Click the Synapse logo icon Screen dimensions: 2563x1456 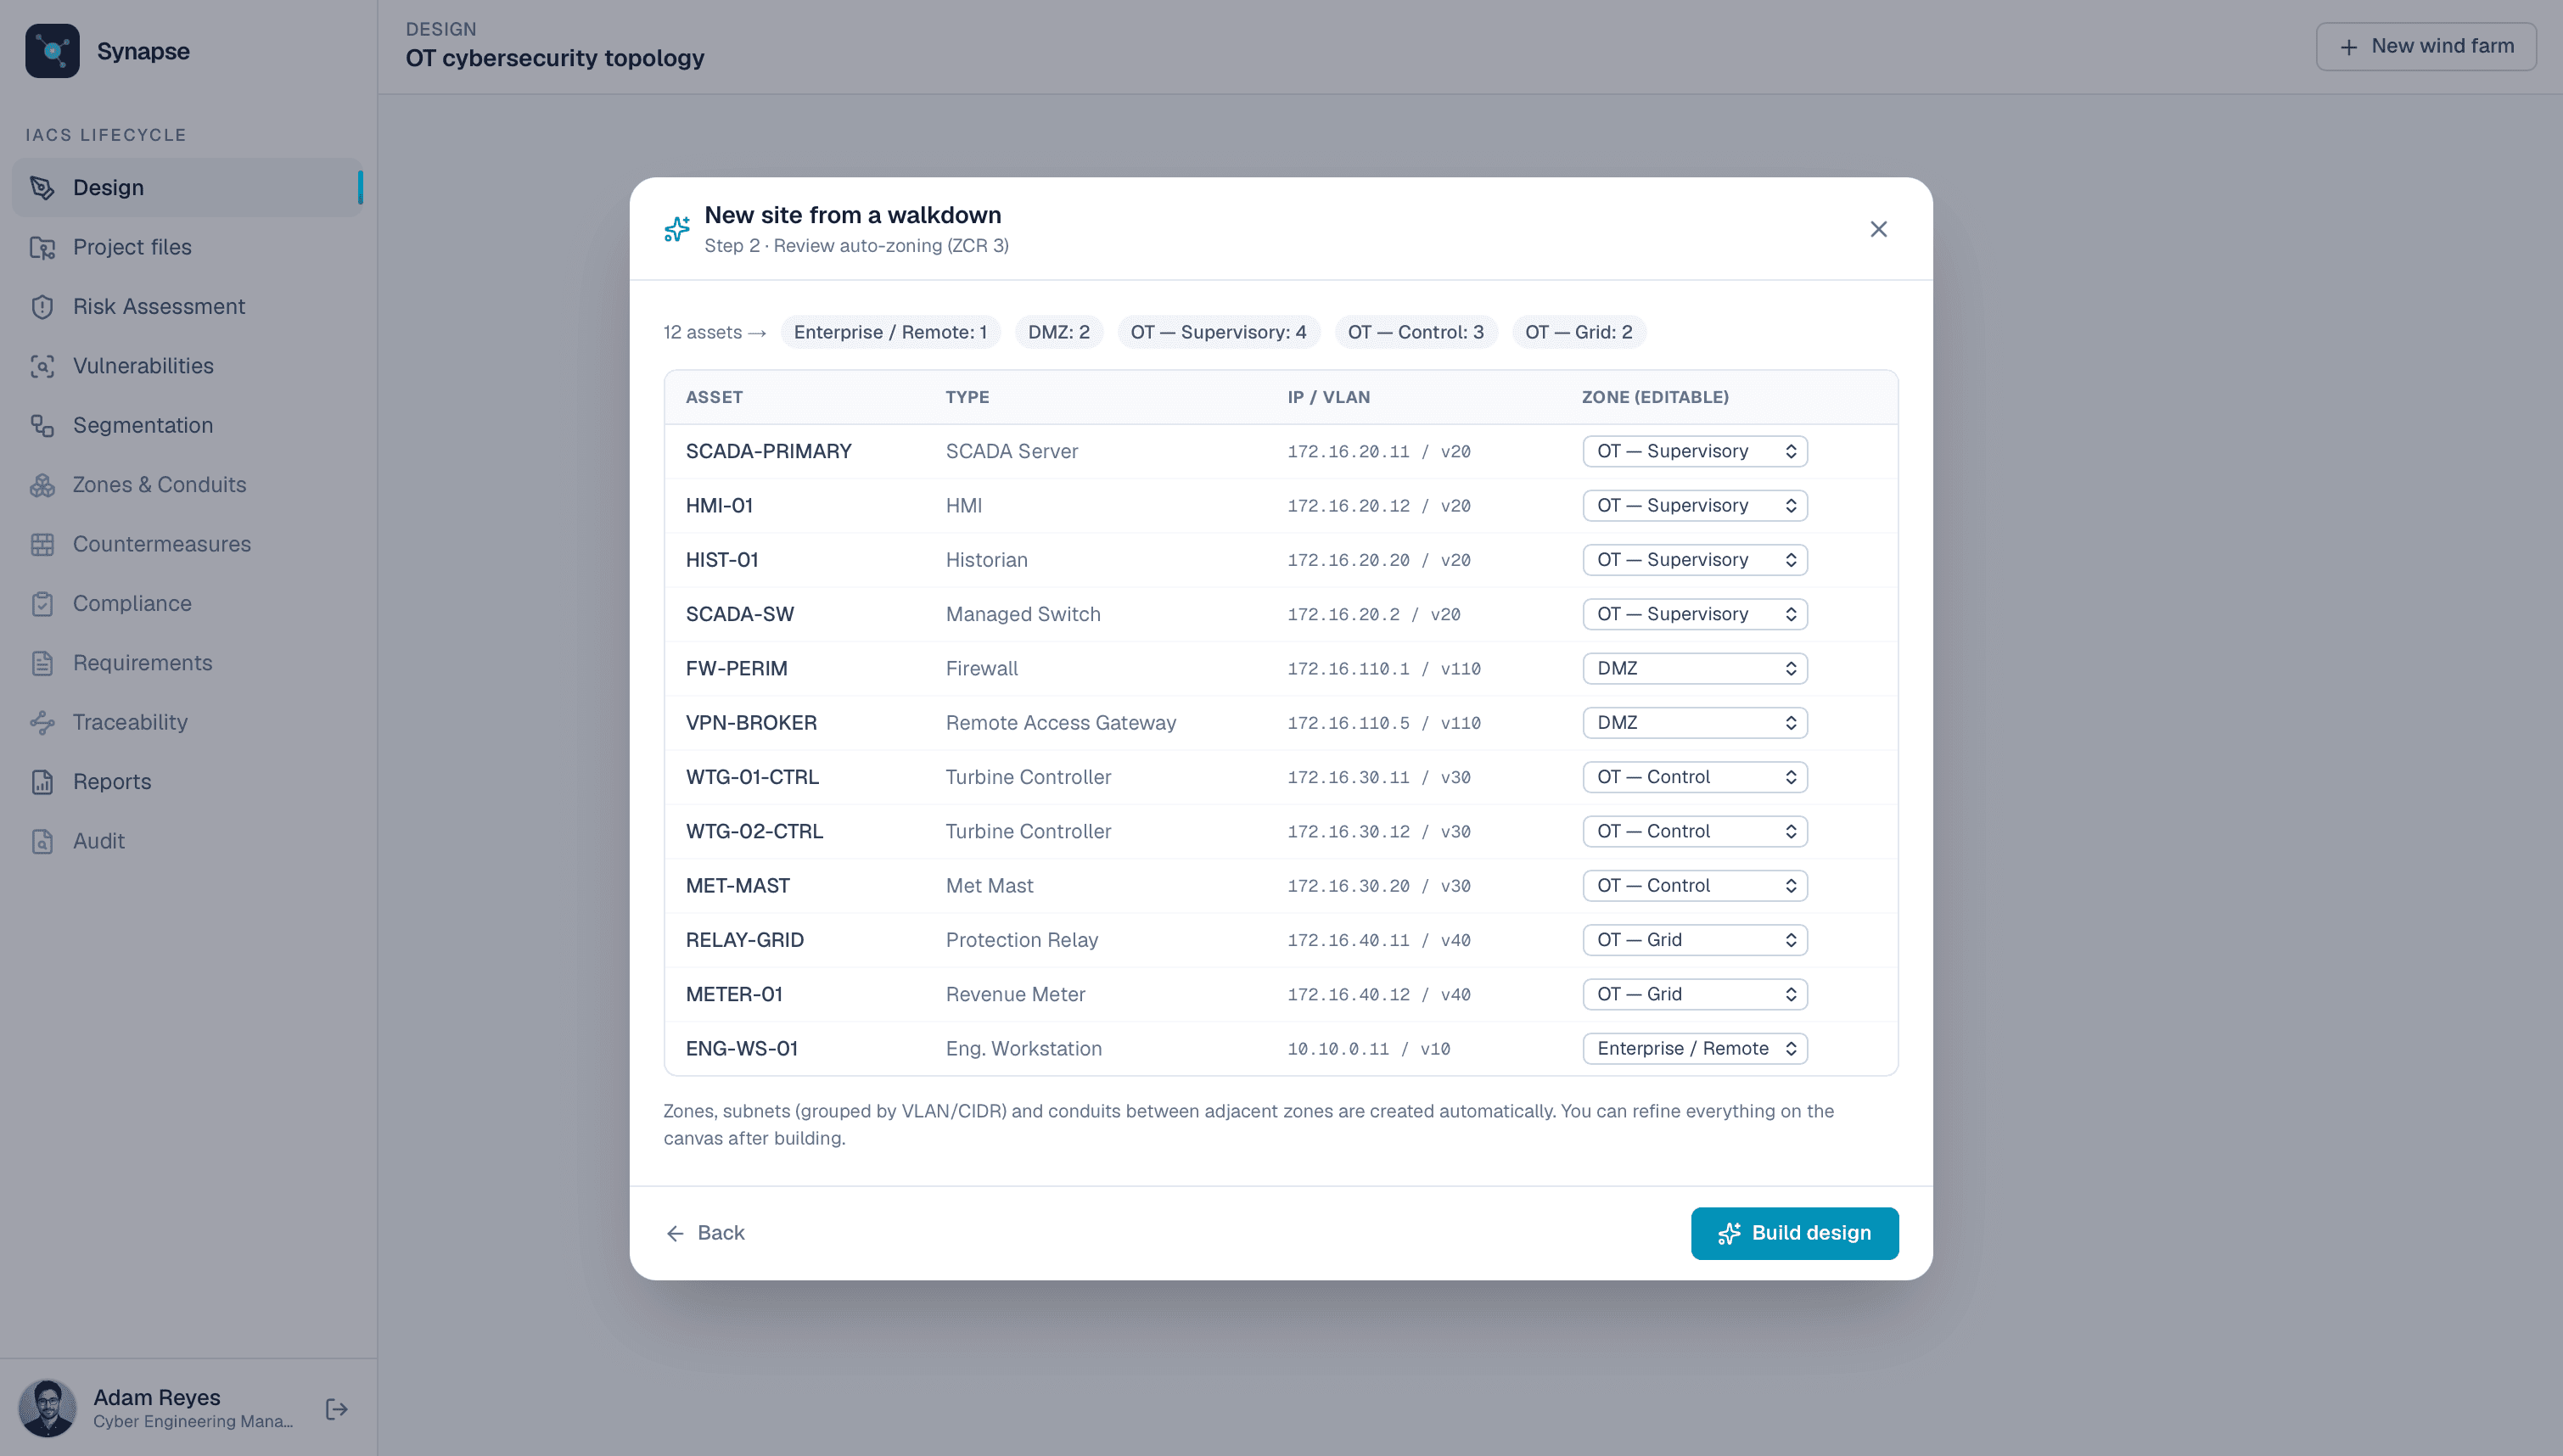point(52,51)
